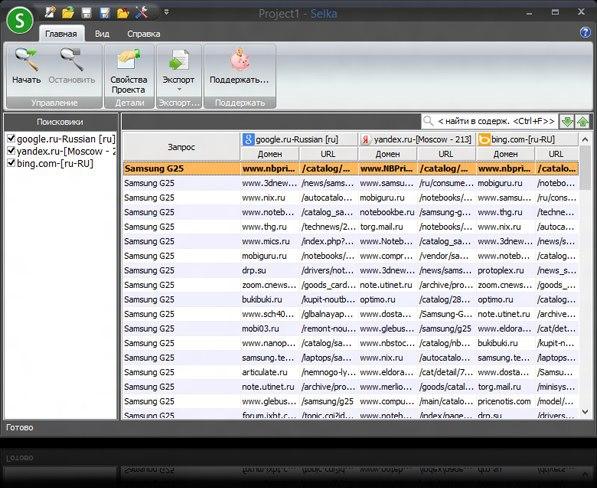Viewport: 597px width, 488px height.
Task: Click the Остановить stop magnifier button
Action: click(x=72, y=66)
